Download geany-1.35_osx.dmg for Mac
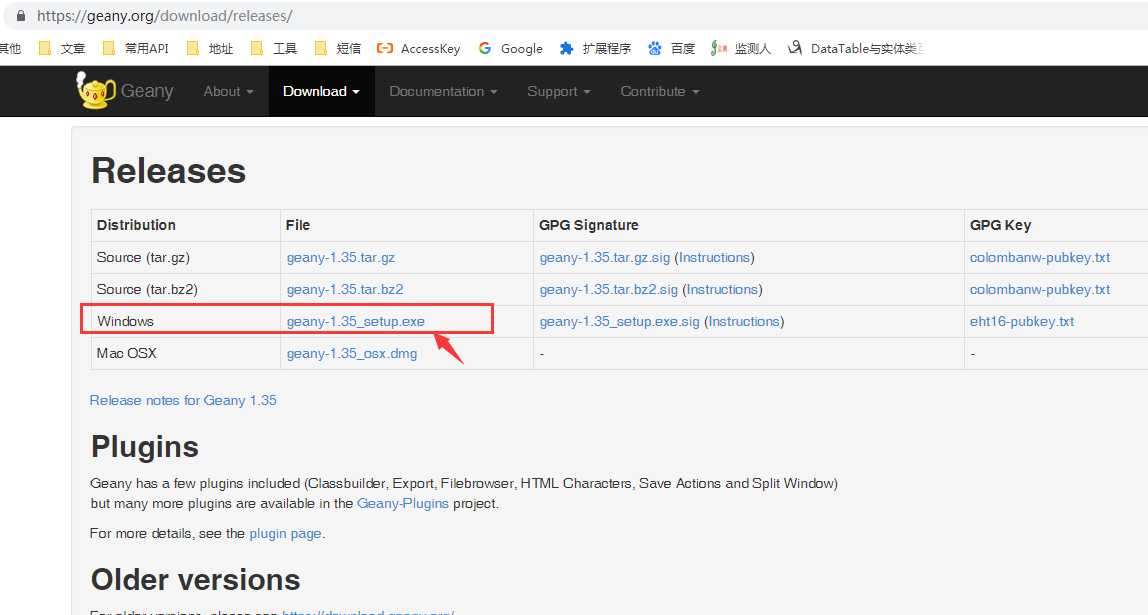The width and height of the screenshot is (1148, 615). (351, 354)
